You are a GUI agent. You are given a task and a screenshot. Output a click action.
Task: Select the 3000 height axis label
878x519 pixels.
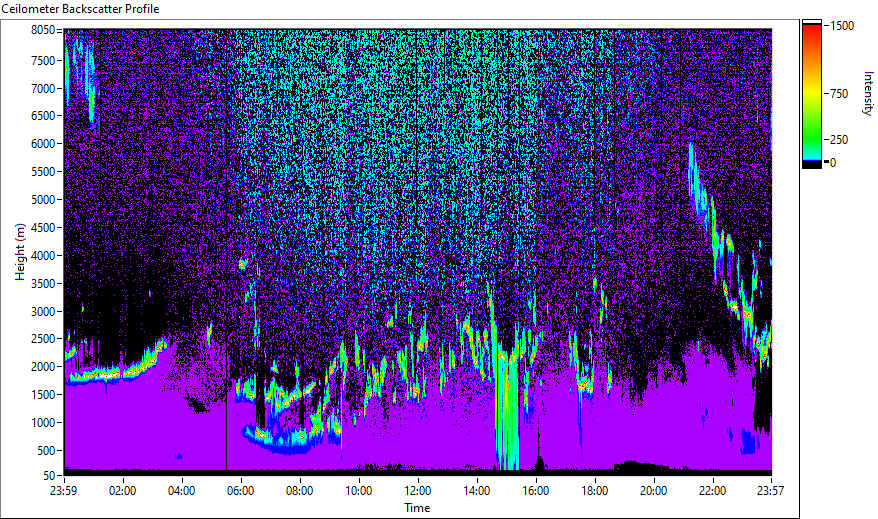[43, 312]
